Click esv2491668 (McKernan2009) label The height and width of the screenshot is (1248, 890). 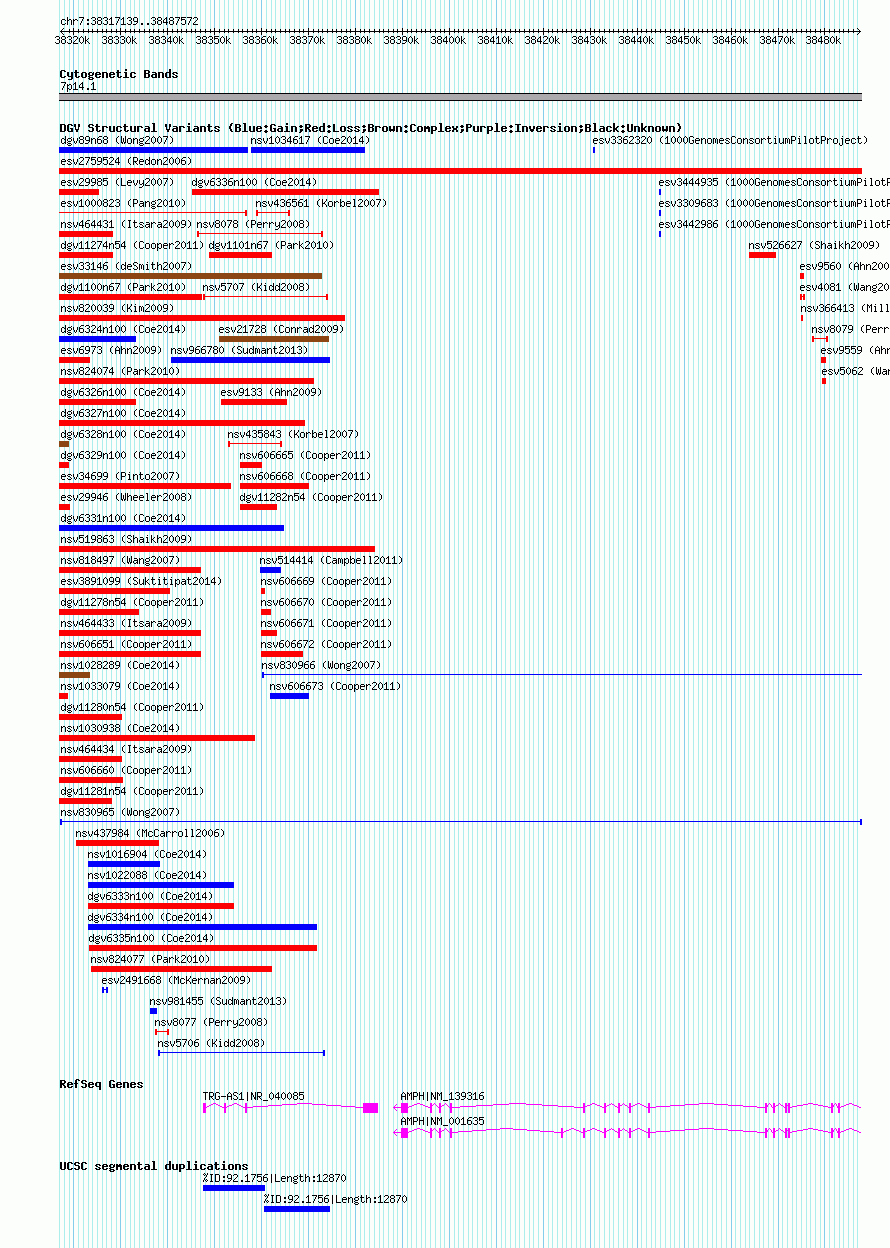pos(176,980)
